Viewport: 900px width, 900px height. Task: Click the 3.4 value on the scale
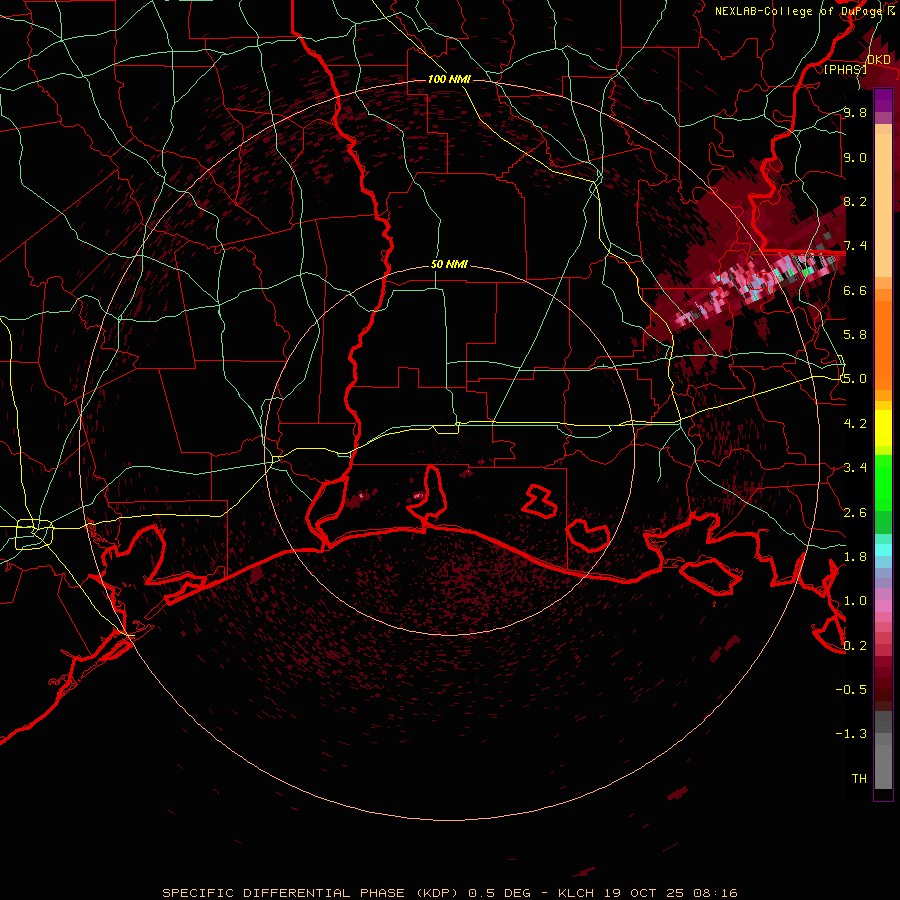point(855,468)
